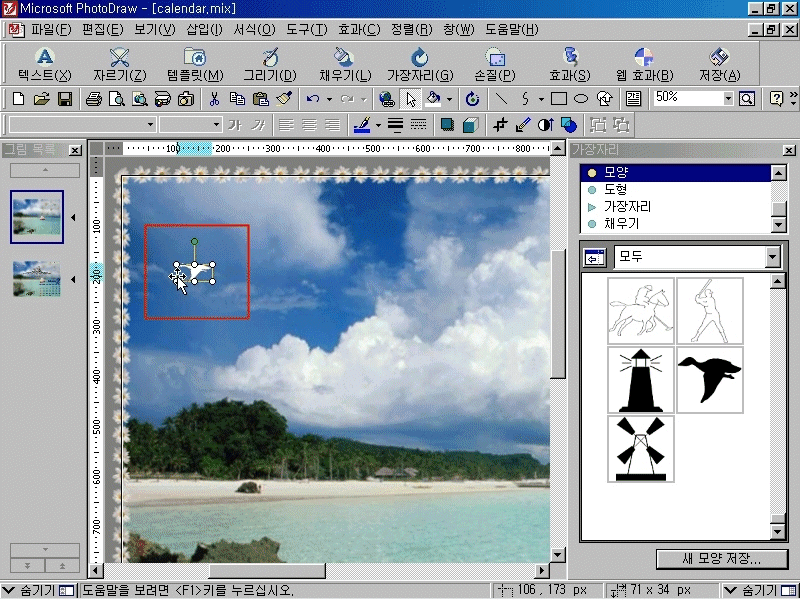Click the 저장(A) save button
Viewport: 800px width, 600px height.
pyautogui.click(x=719, y=65)
